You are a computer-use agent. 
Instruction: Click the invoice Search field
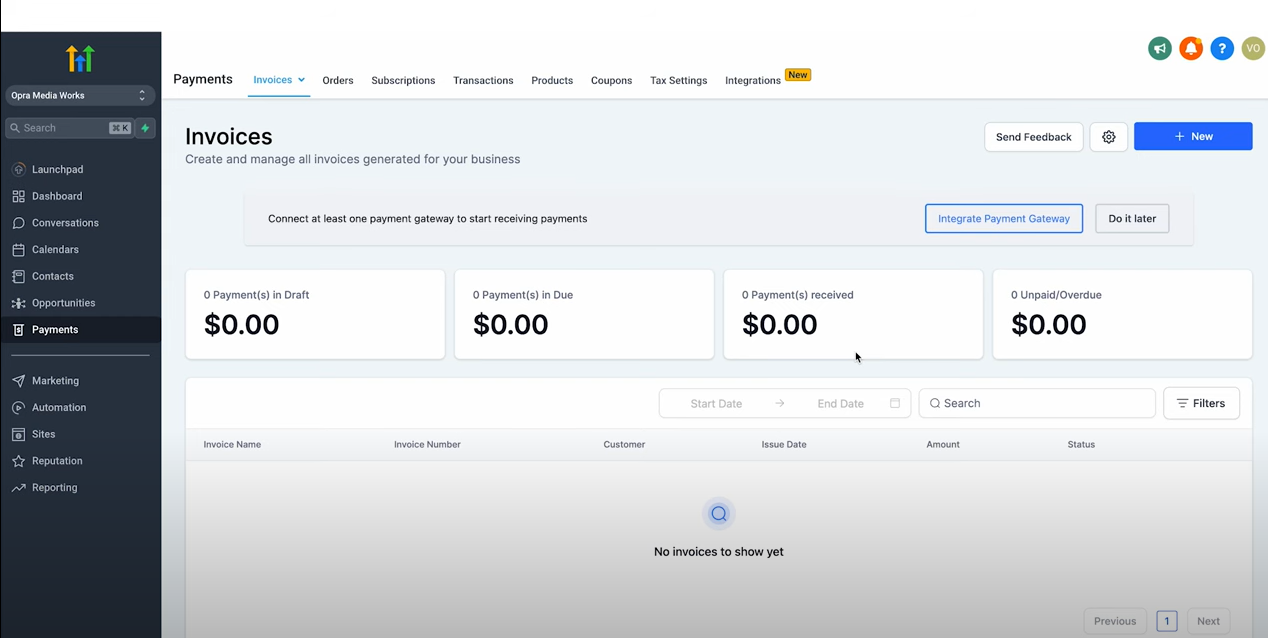[x=1037, y=403]
